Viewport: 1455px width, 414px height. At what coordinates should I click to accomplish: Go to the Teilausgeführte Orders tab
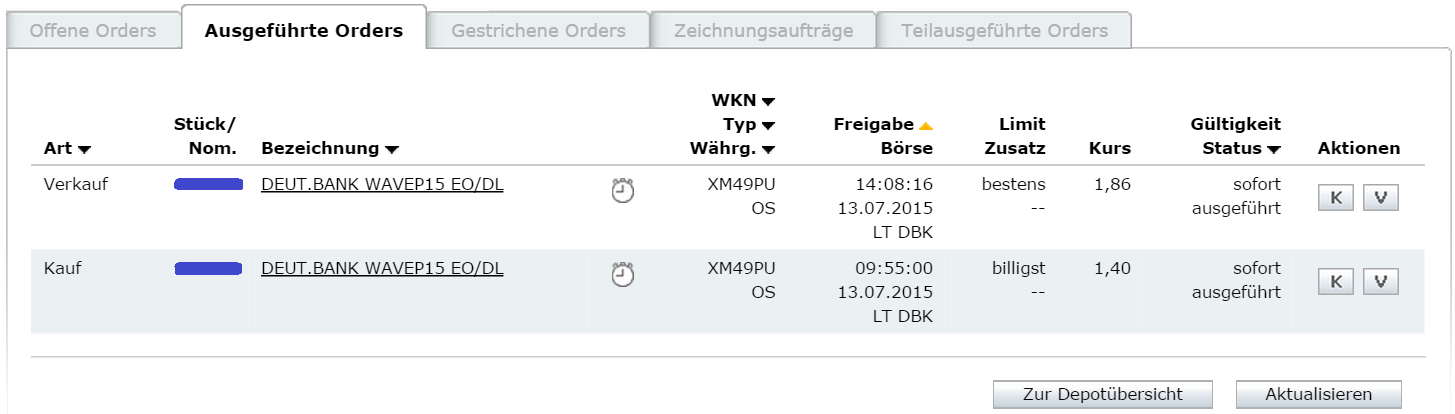(x=1004, y=31)
